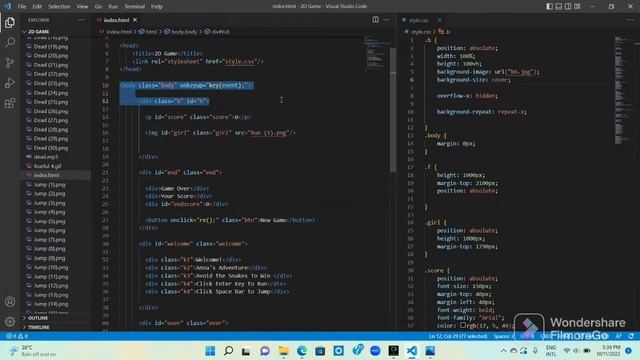Open weather widget on taskbar
This screenshot has width=640, height=360.
click(x=33, y=351)
